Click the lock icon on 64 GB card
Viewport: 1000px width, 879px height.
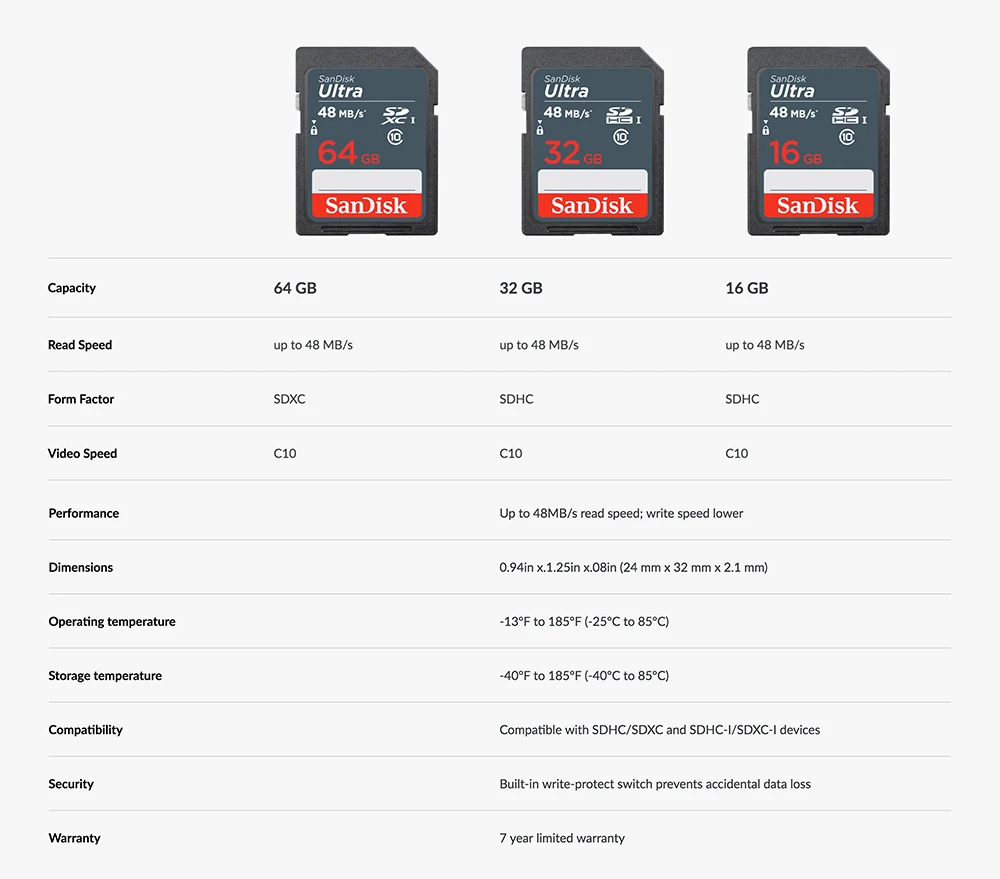tap(314, 129)
